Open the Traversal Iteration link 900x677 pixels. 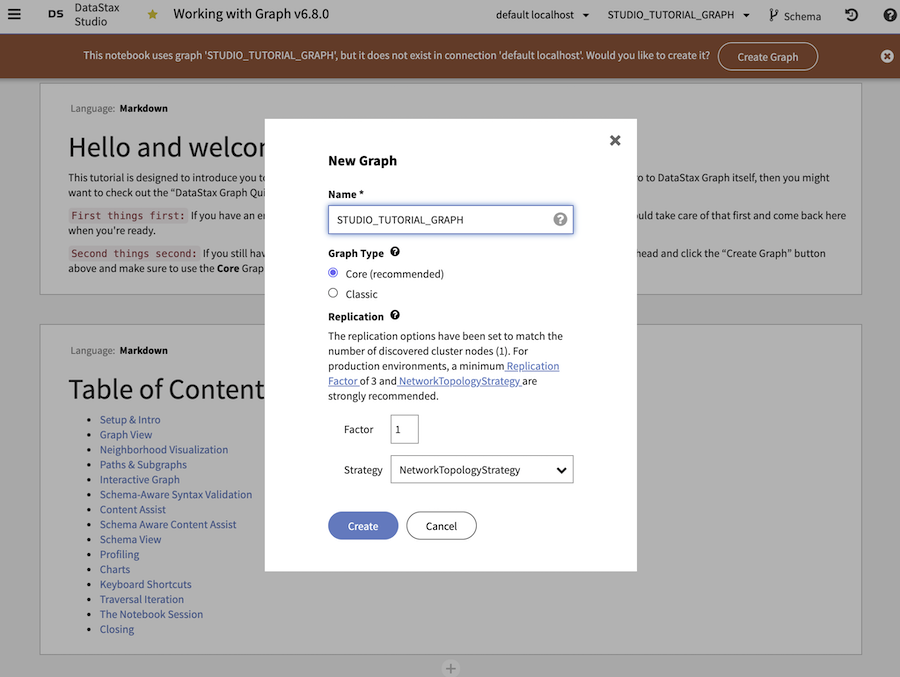[x=142, y=599]
